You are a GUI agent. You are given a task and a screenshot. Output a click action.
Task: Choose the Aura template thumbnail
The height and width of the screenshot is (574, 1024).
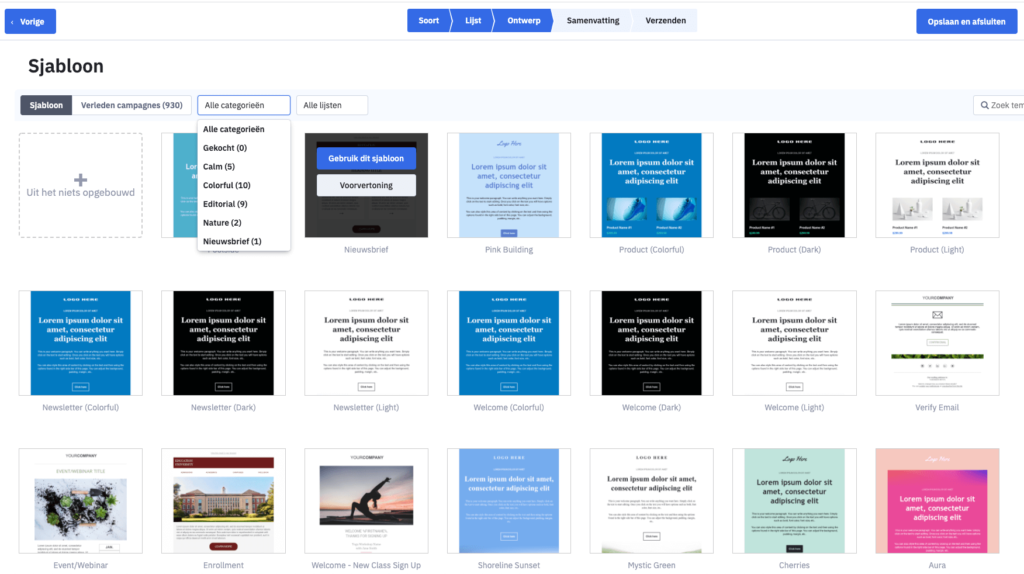point(937,500)
